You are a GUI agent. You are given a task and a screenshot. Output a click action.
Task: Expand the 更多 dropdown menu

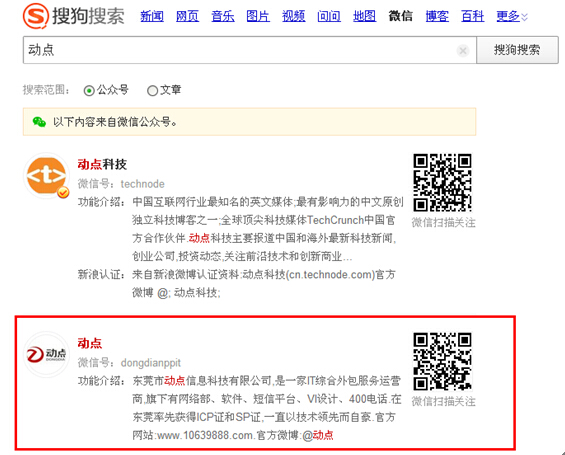click(x=512, y=16)
